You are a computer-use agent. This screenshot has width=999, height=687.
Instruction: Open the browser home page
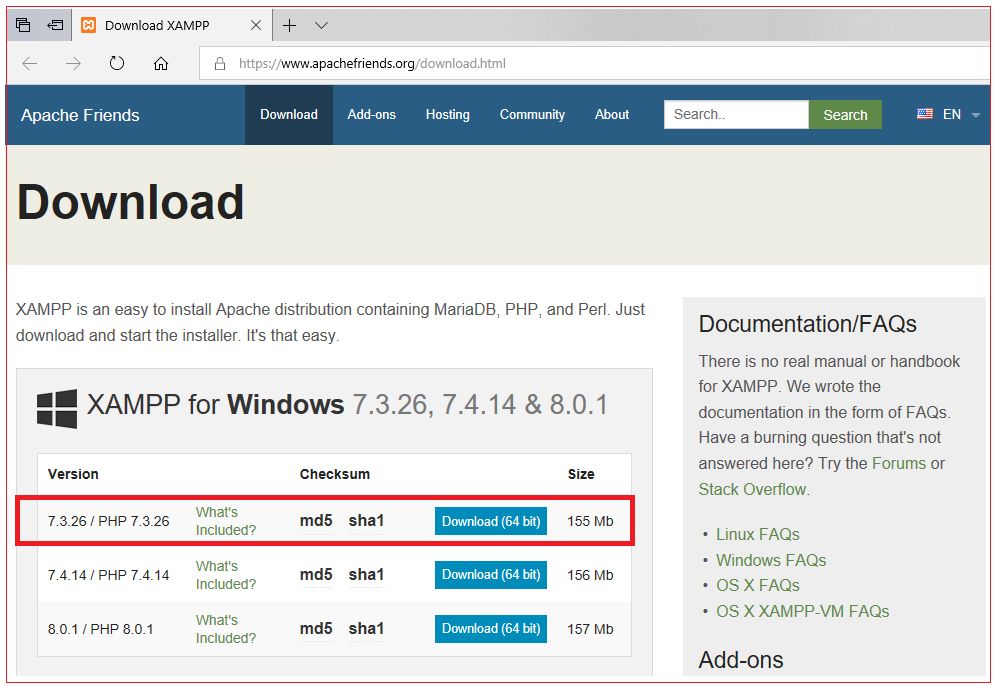161,63
